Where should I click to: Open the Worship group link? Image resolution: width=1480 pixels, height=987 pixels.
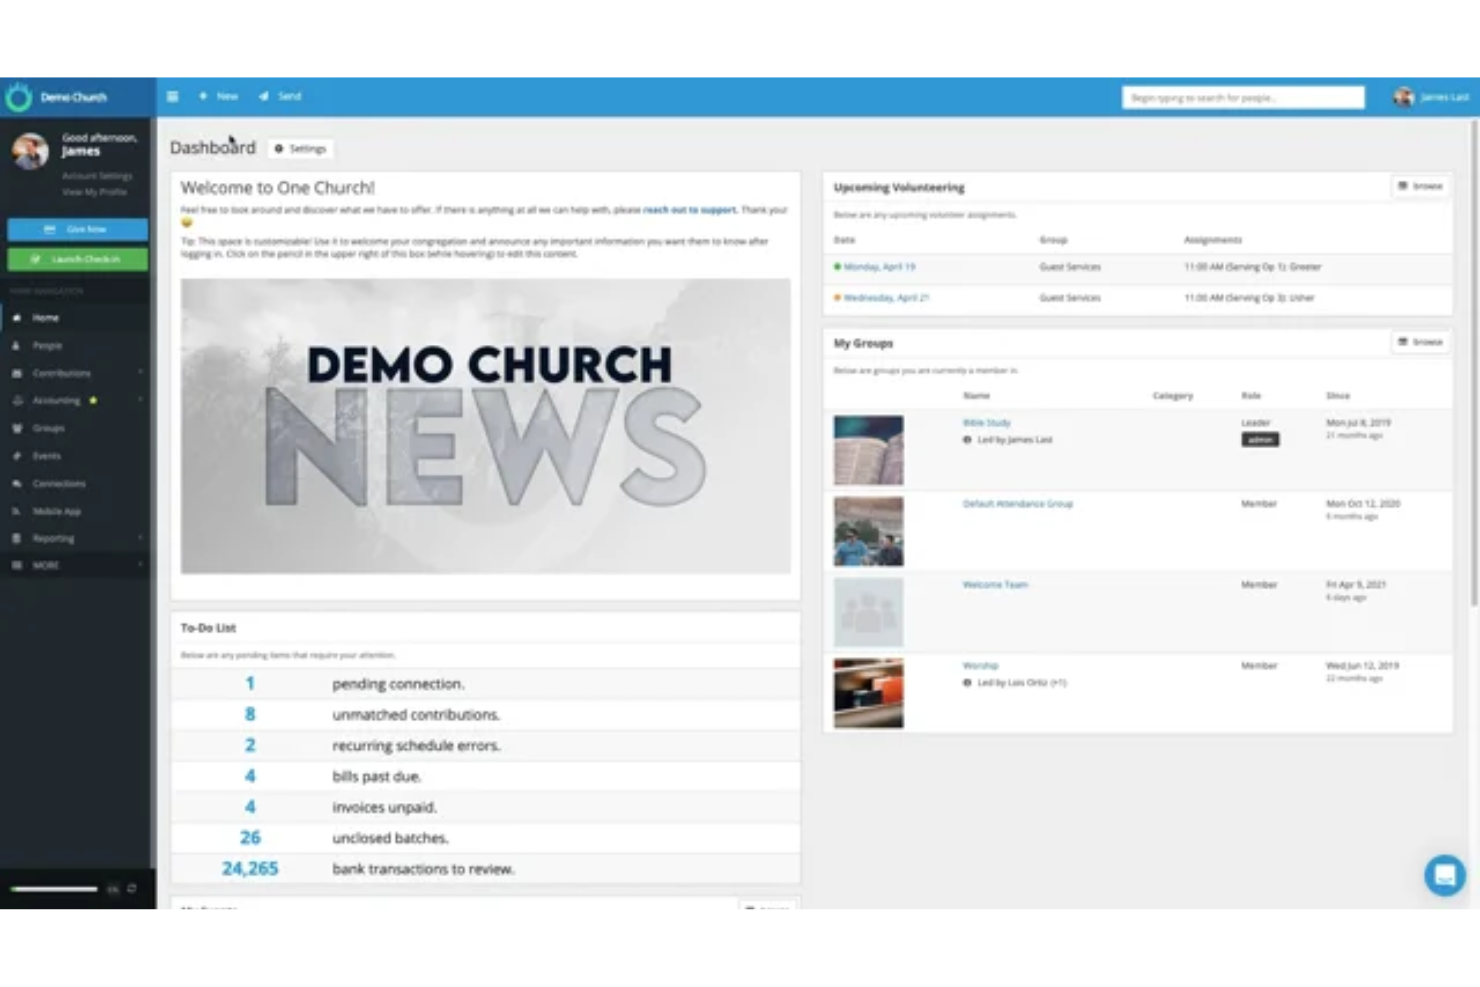click(x=980, y=666)
